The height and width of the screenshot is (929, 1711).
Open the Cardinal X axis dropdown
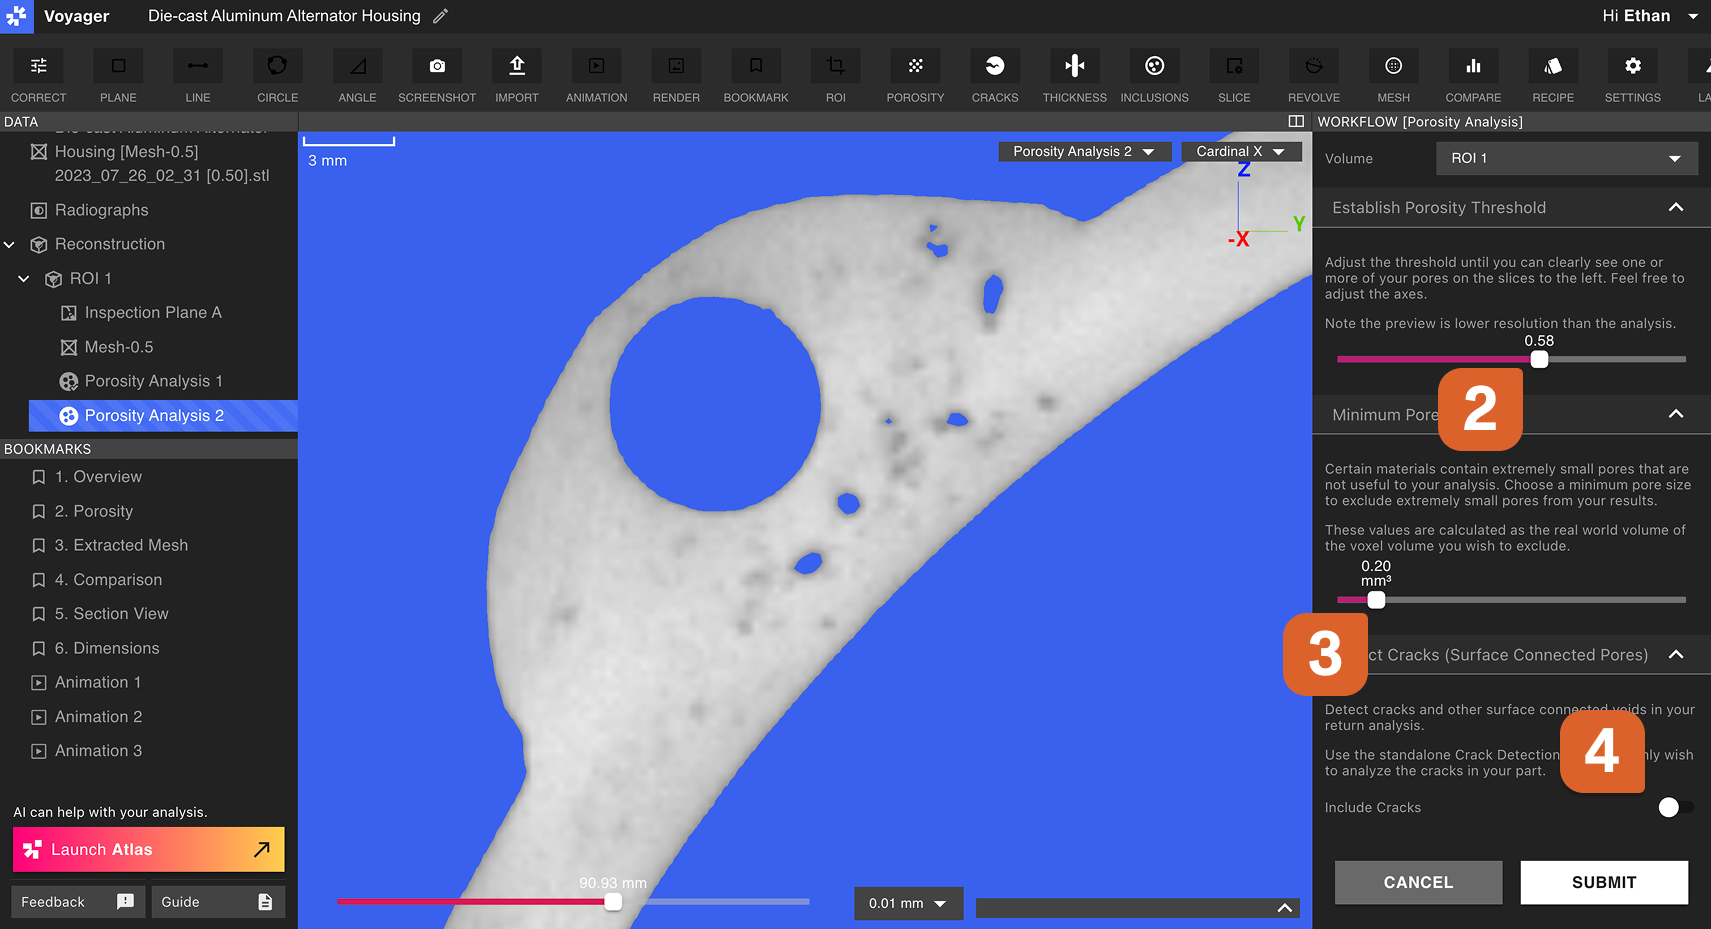[x=1241, y=151]
